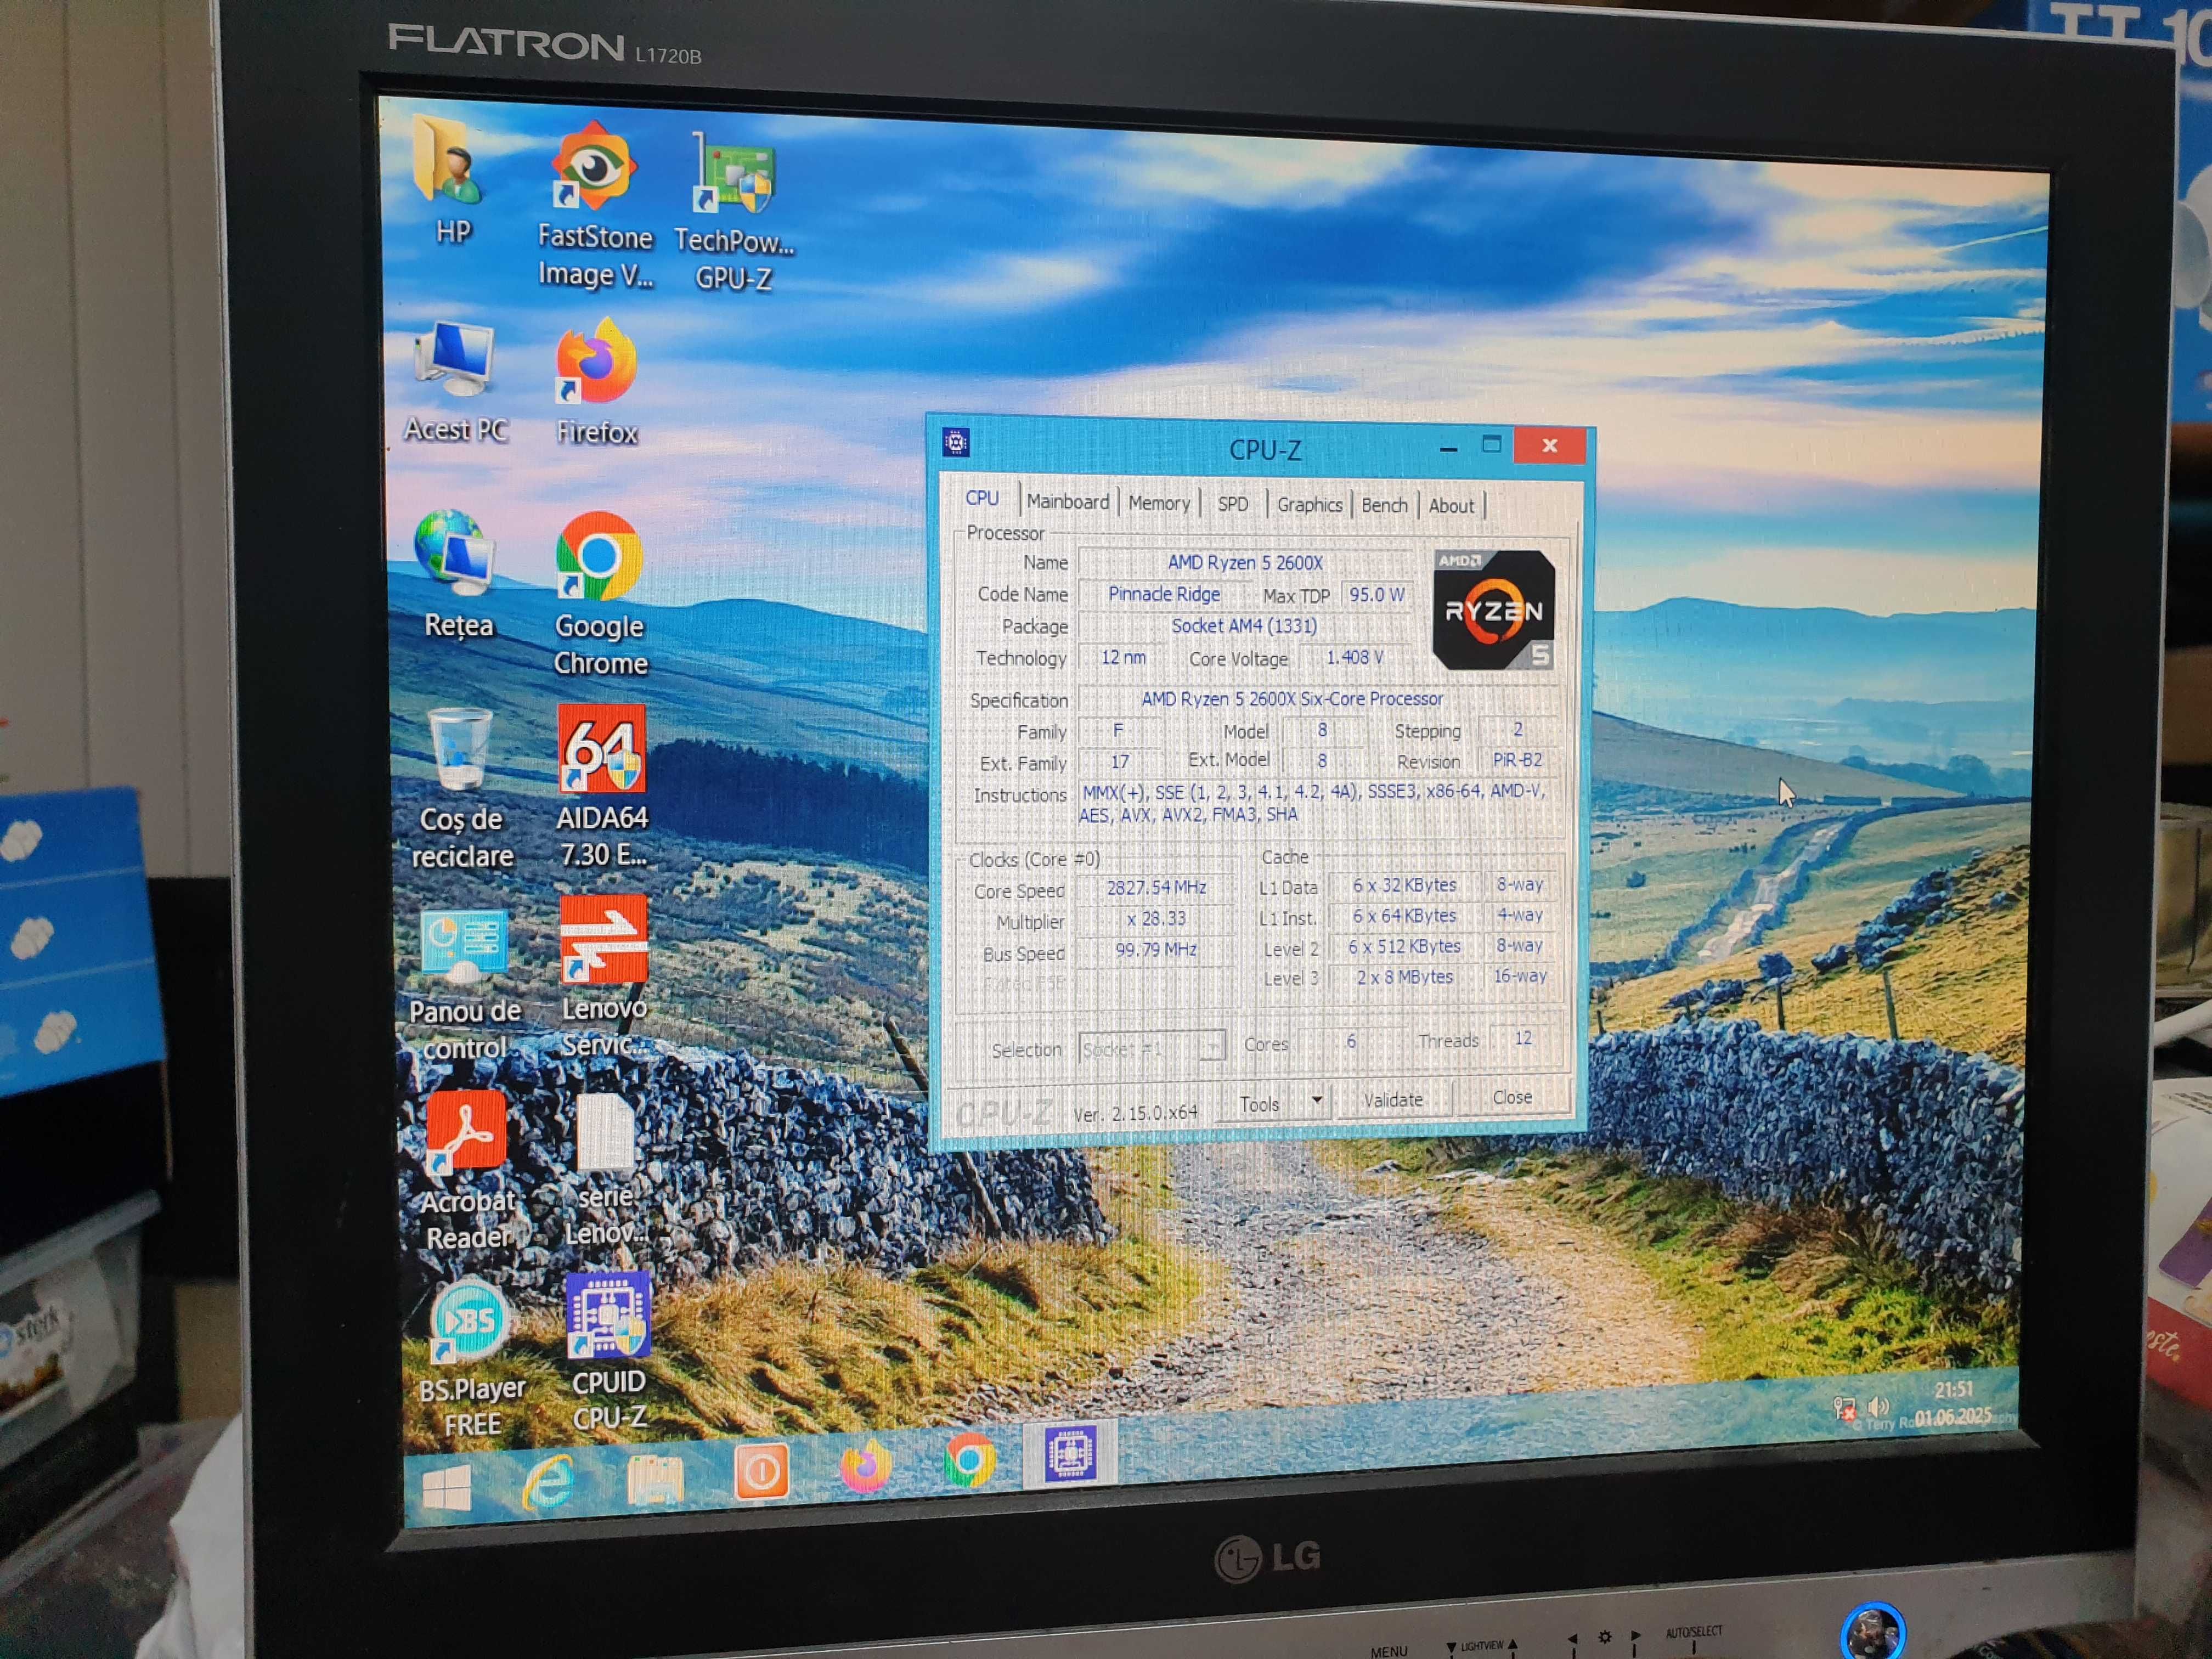Click the 2827.54 MHz core speed value
2212x1659 pixels.
point(1156,888)
